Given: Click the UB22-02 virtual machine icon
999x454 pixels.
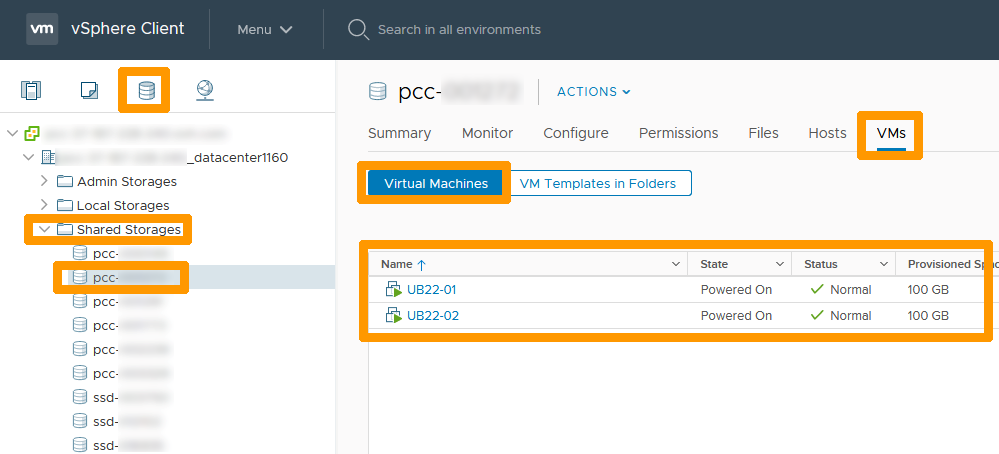Looking at the screenshot, I should [x=393, y=316].
